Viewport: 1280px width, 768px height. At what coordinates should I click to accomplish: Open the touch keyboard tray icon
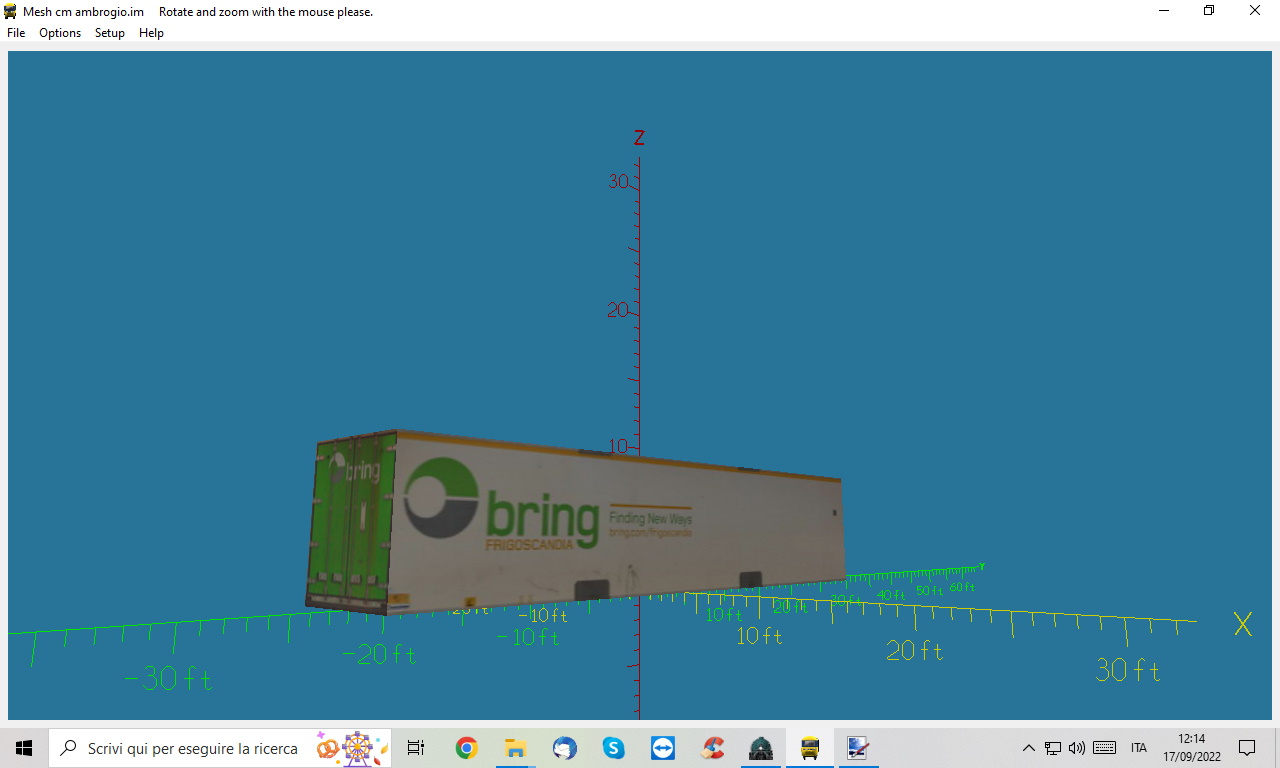tap(1105, 748)
